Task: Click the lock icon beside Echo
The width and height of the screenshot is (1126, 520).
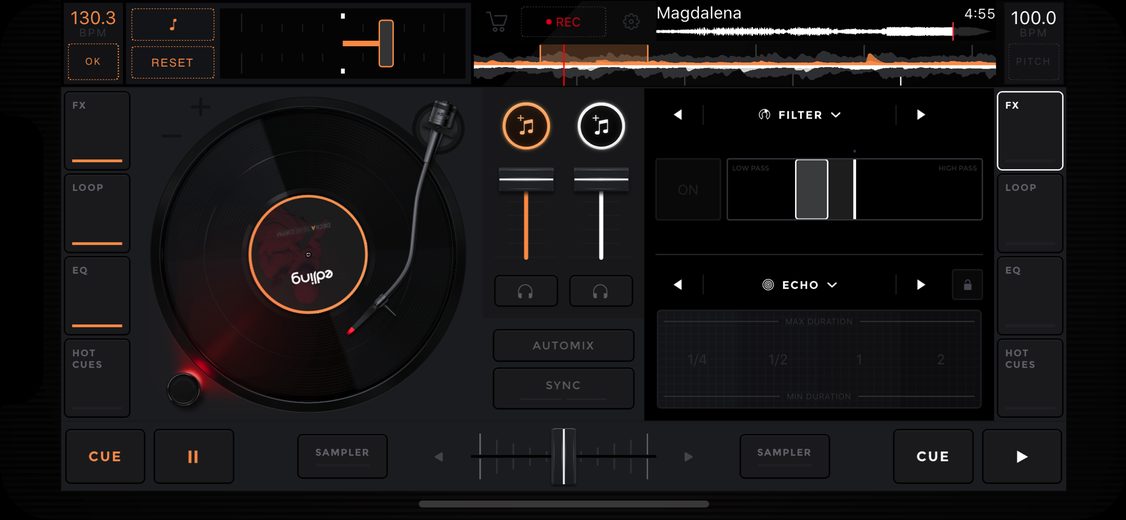Action: [967, 285]
